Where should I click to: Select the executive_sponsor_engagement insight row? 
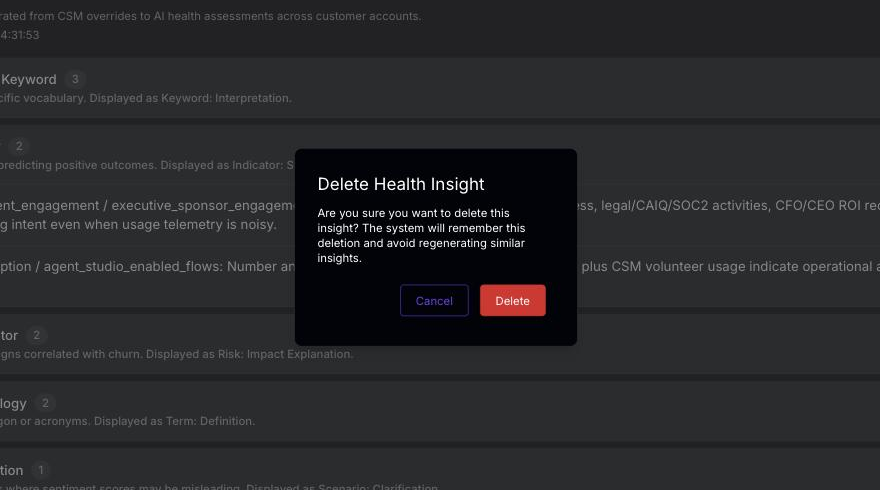(440, 215)
